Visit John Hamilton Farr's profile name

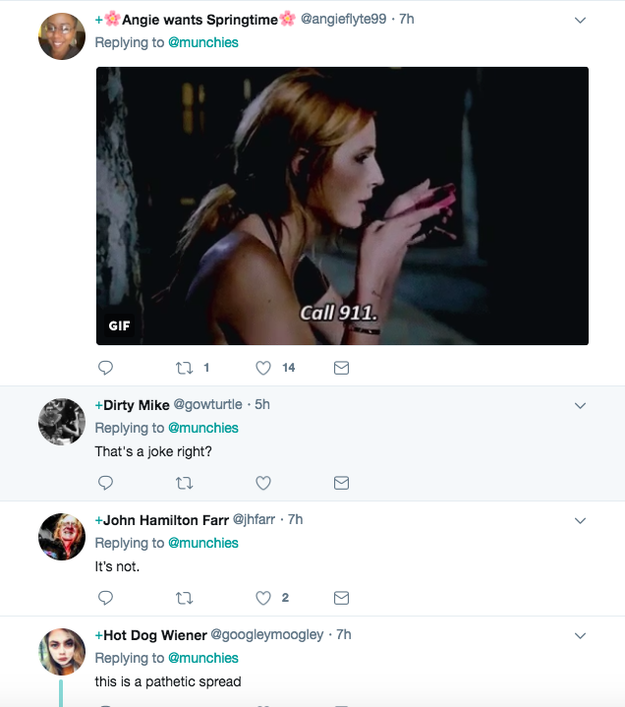pos(165,520)
